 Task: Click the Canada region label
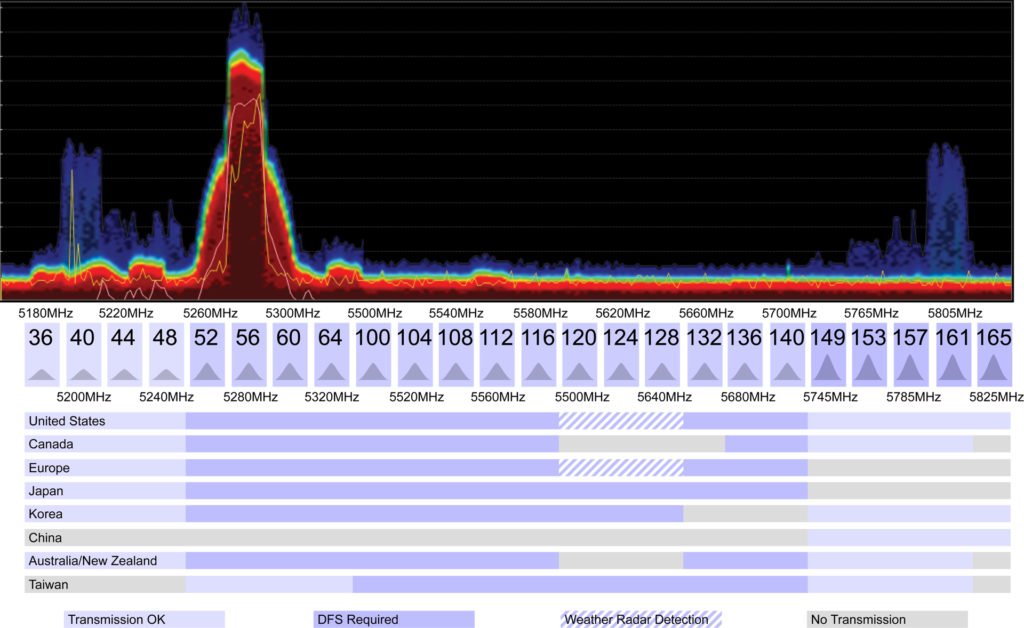51,444
